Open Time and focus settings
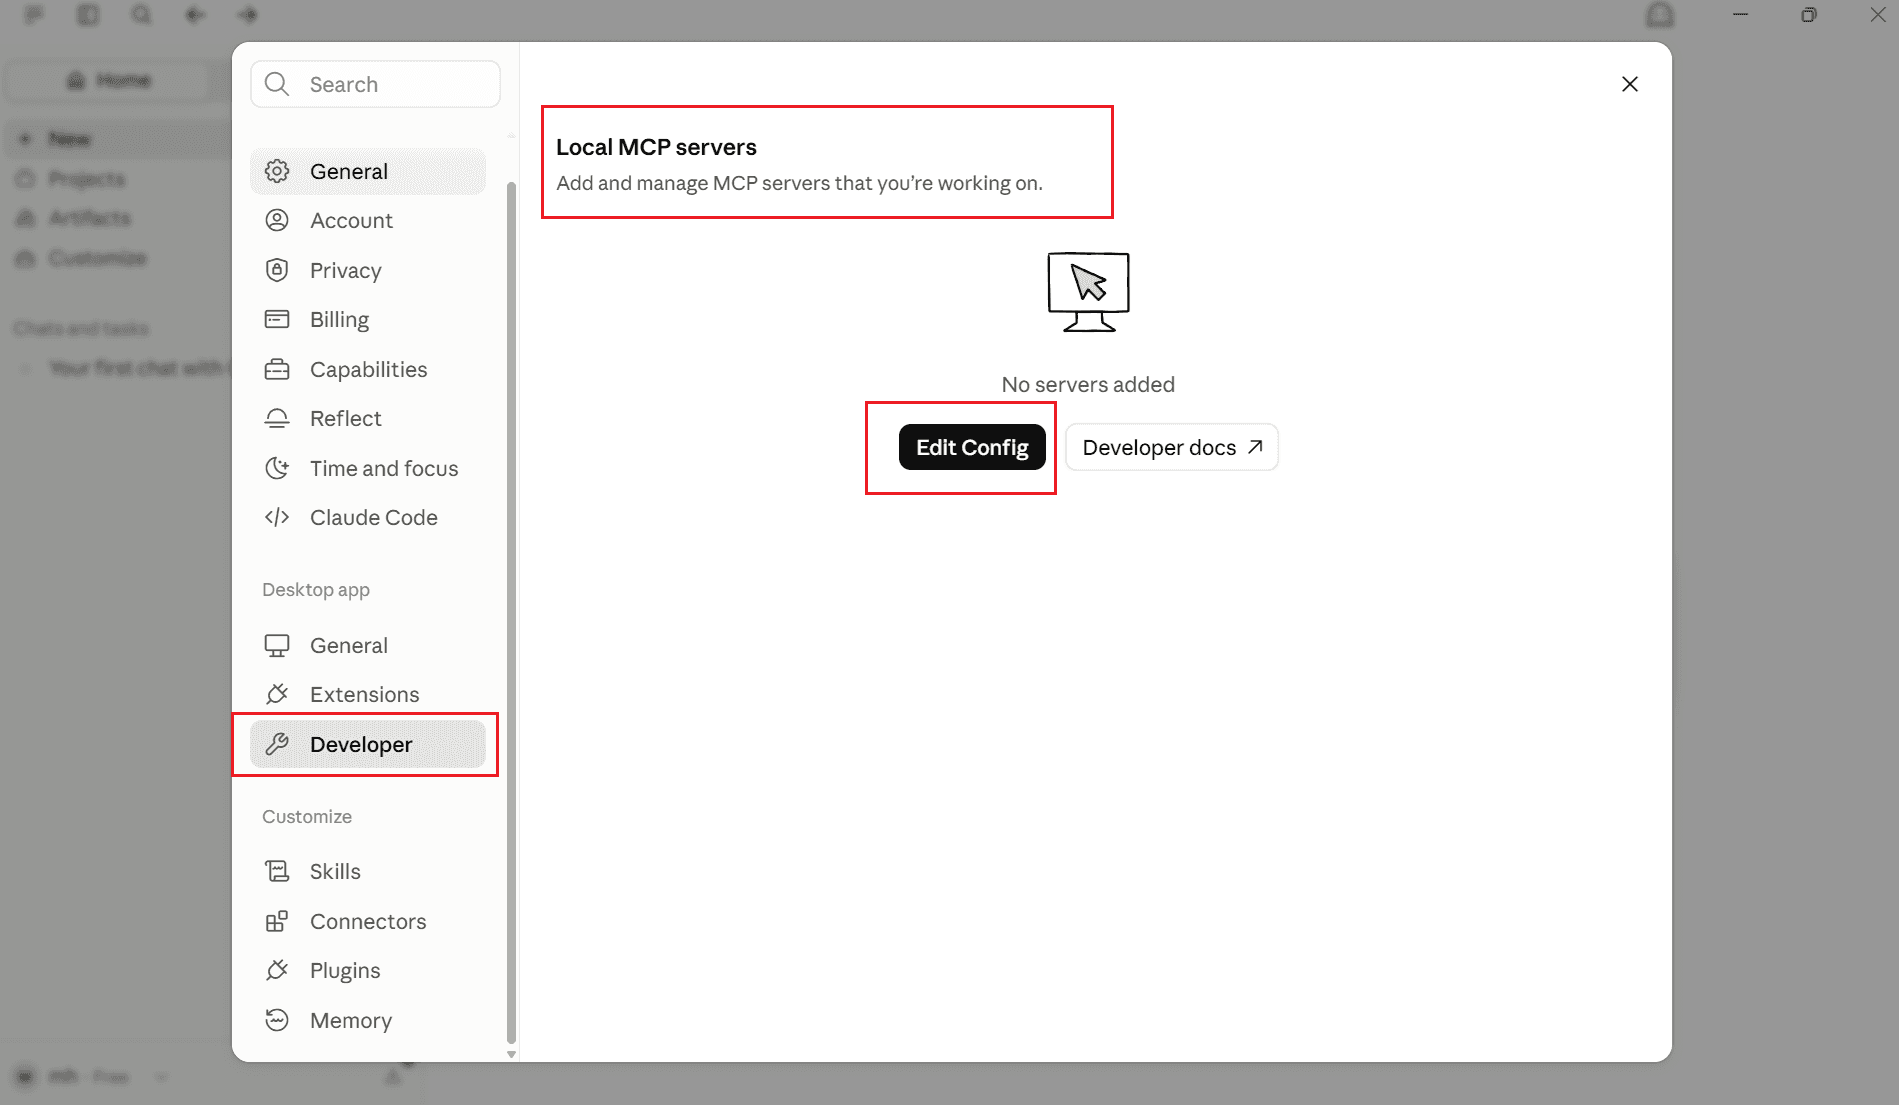This screenshot has width=1899, height=1105. tap(368, 468)
